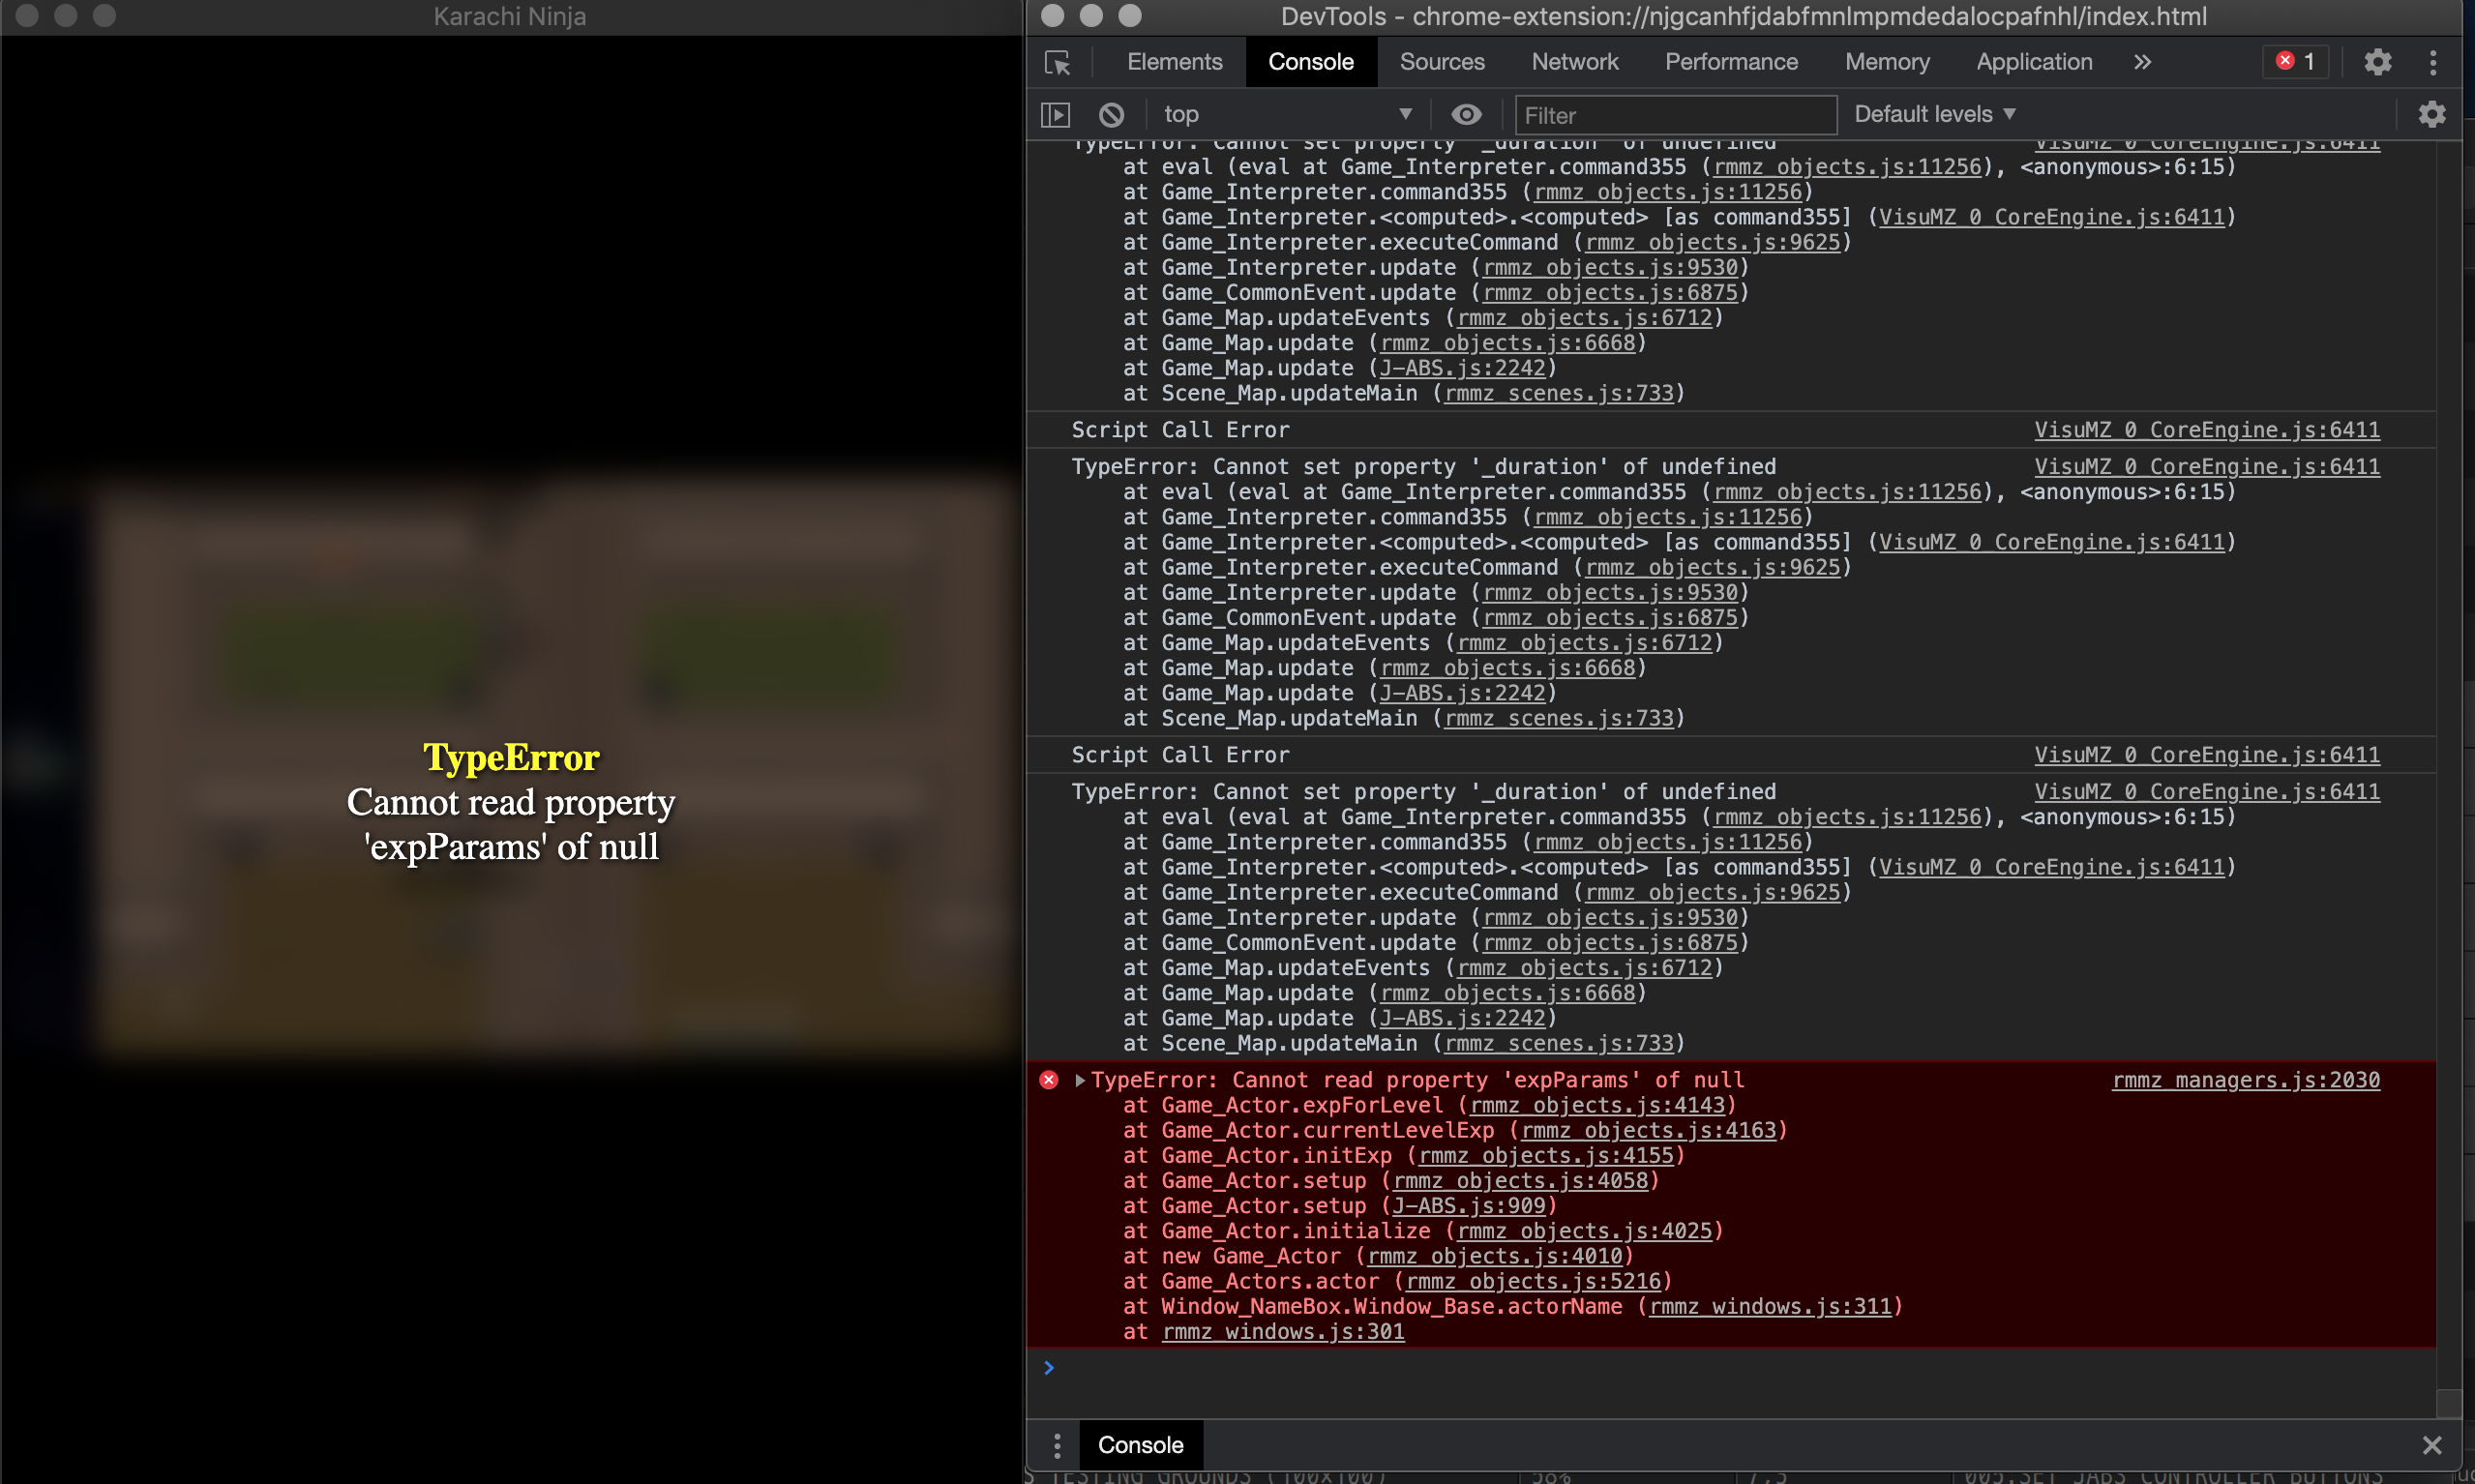
Task: Open rmmz_objects.js:4163 link in currentLevelExp
Action: (1649, 1130)
